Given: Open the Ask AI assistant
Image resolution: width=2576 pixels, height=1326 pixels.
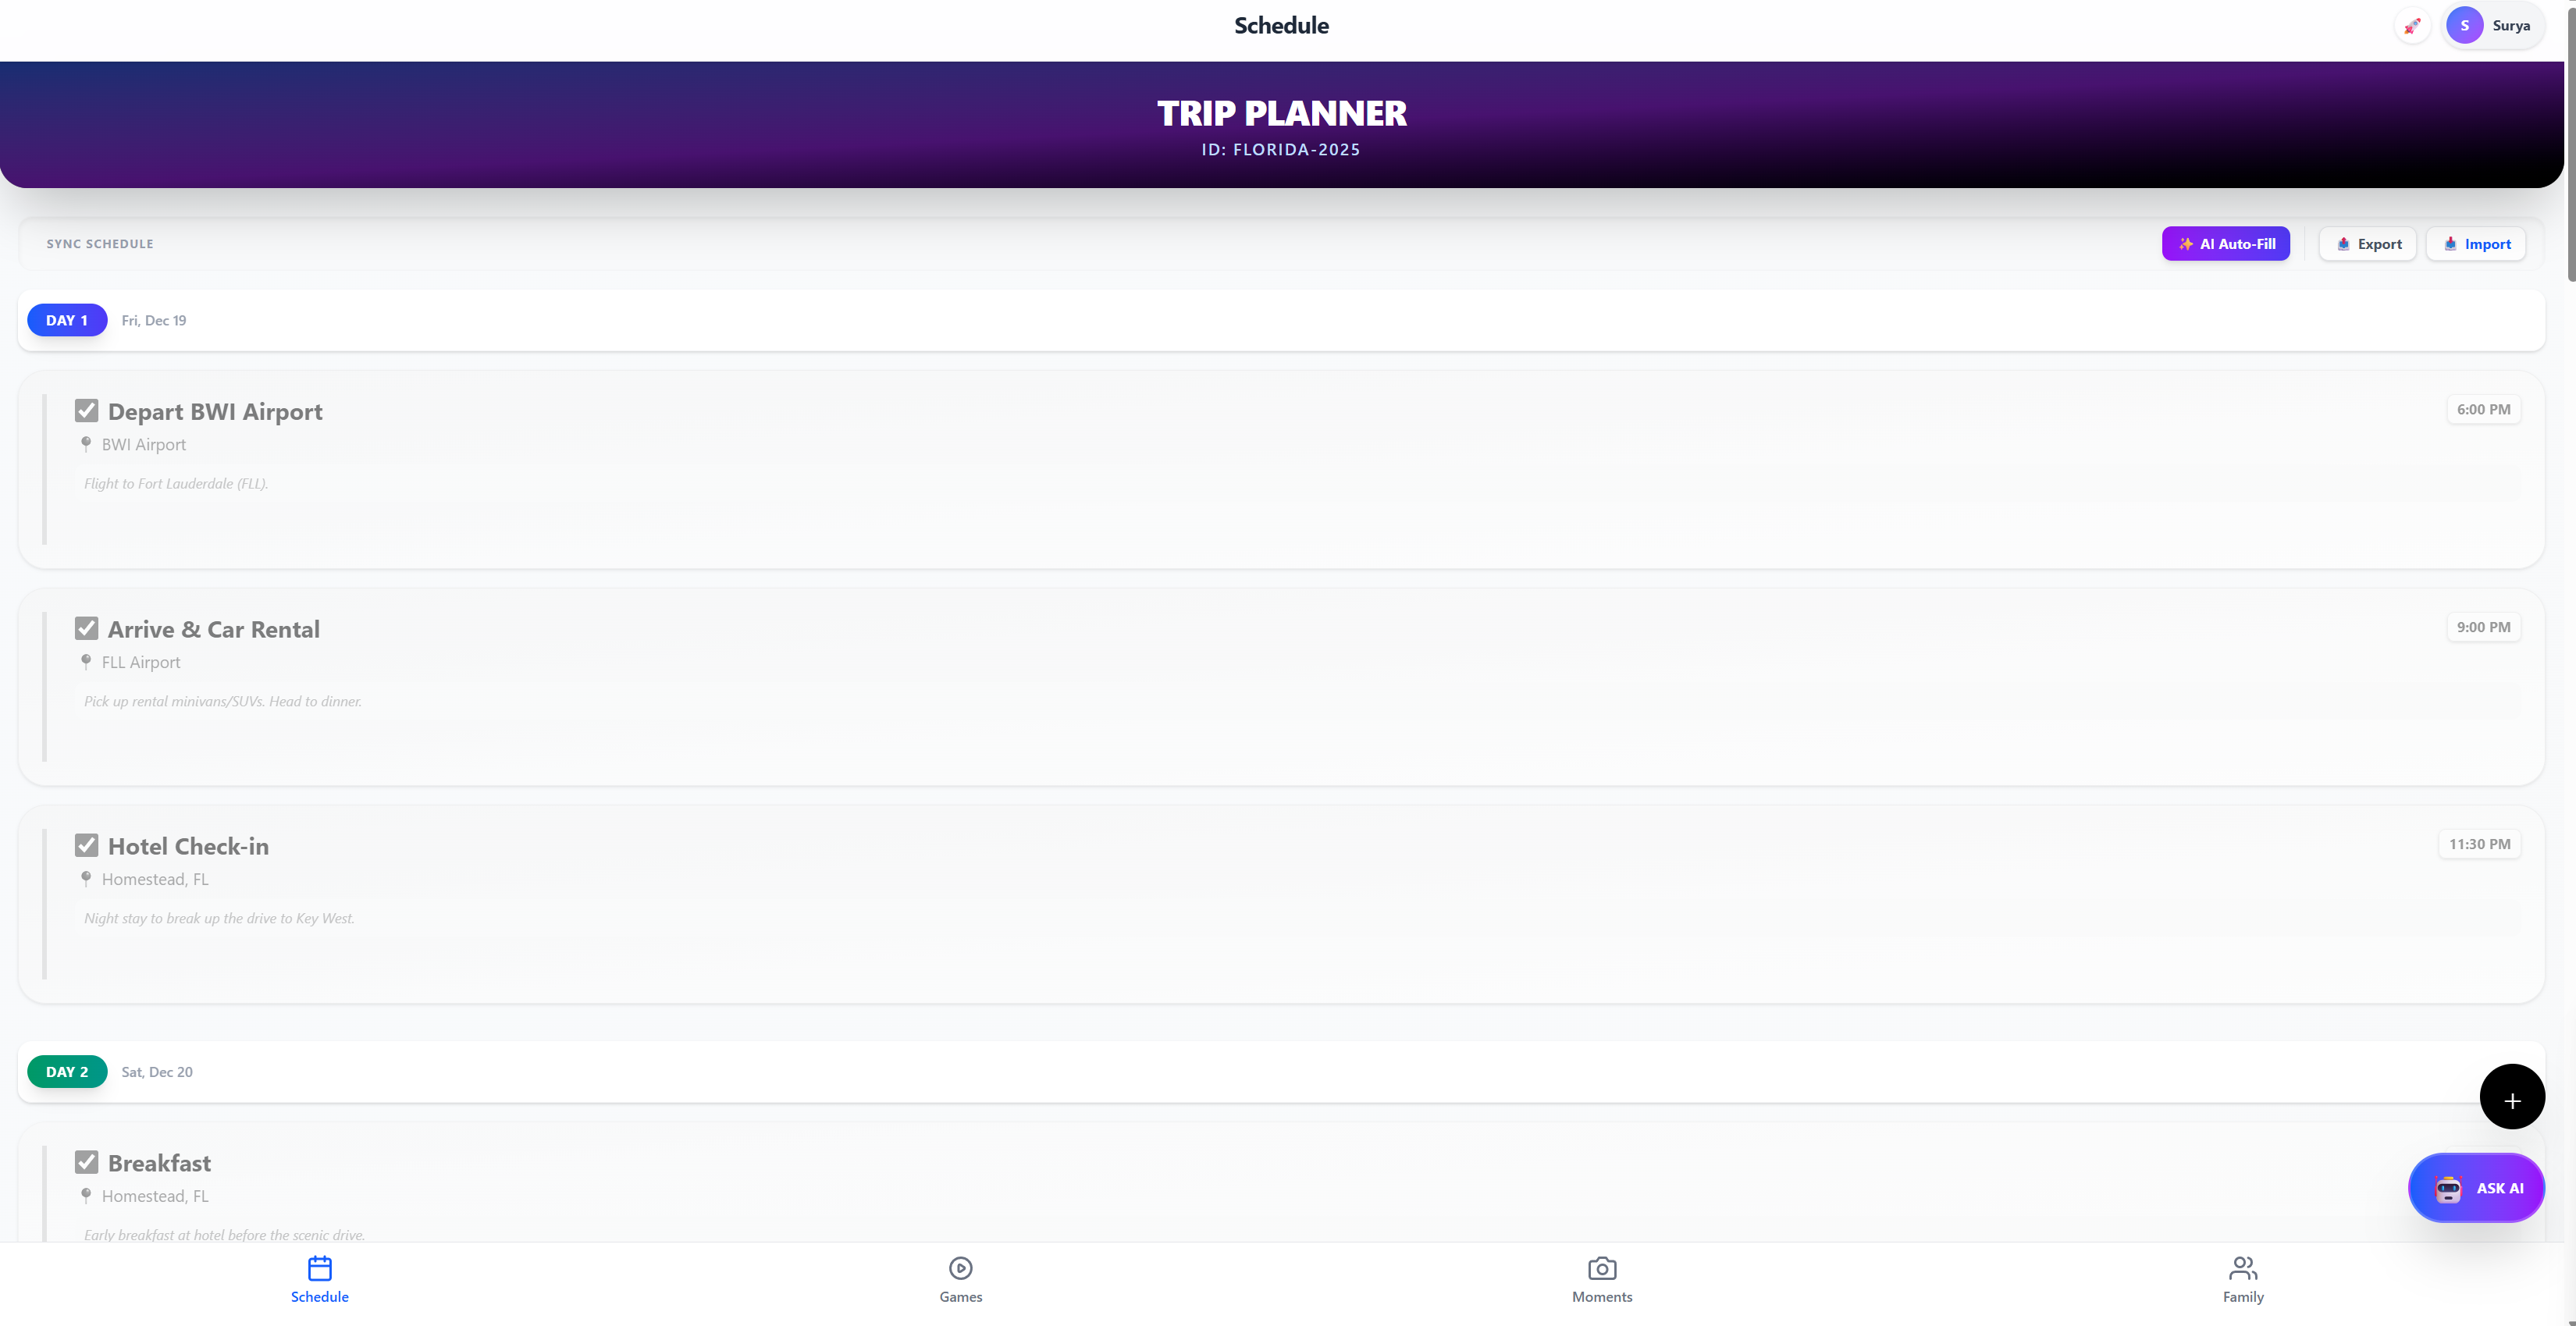Looking at the screenshot, I should (x=2476, y=1188).
